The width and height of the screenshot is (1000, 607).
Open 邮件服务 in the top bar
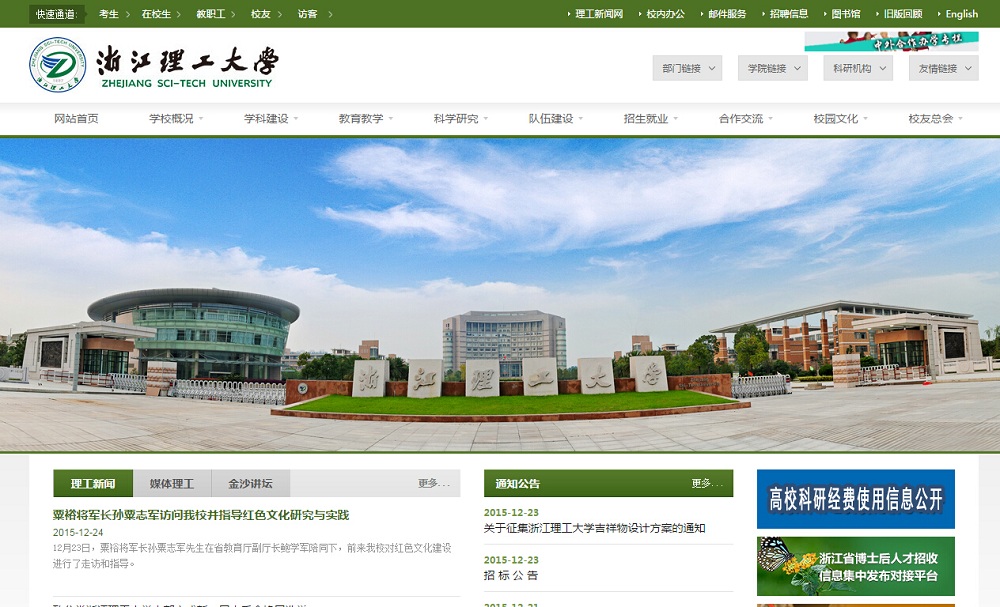[x=727, y=14]
